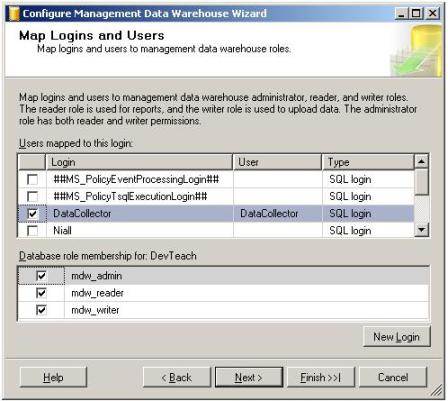Open the New Login dialog
448x401 pixels.
tap(397, 337)
